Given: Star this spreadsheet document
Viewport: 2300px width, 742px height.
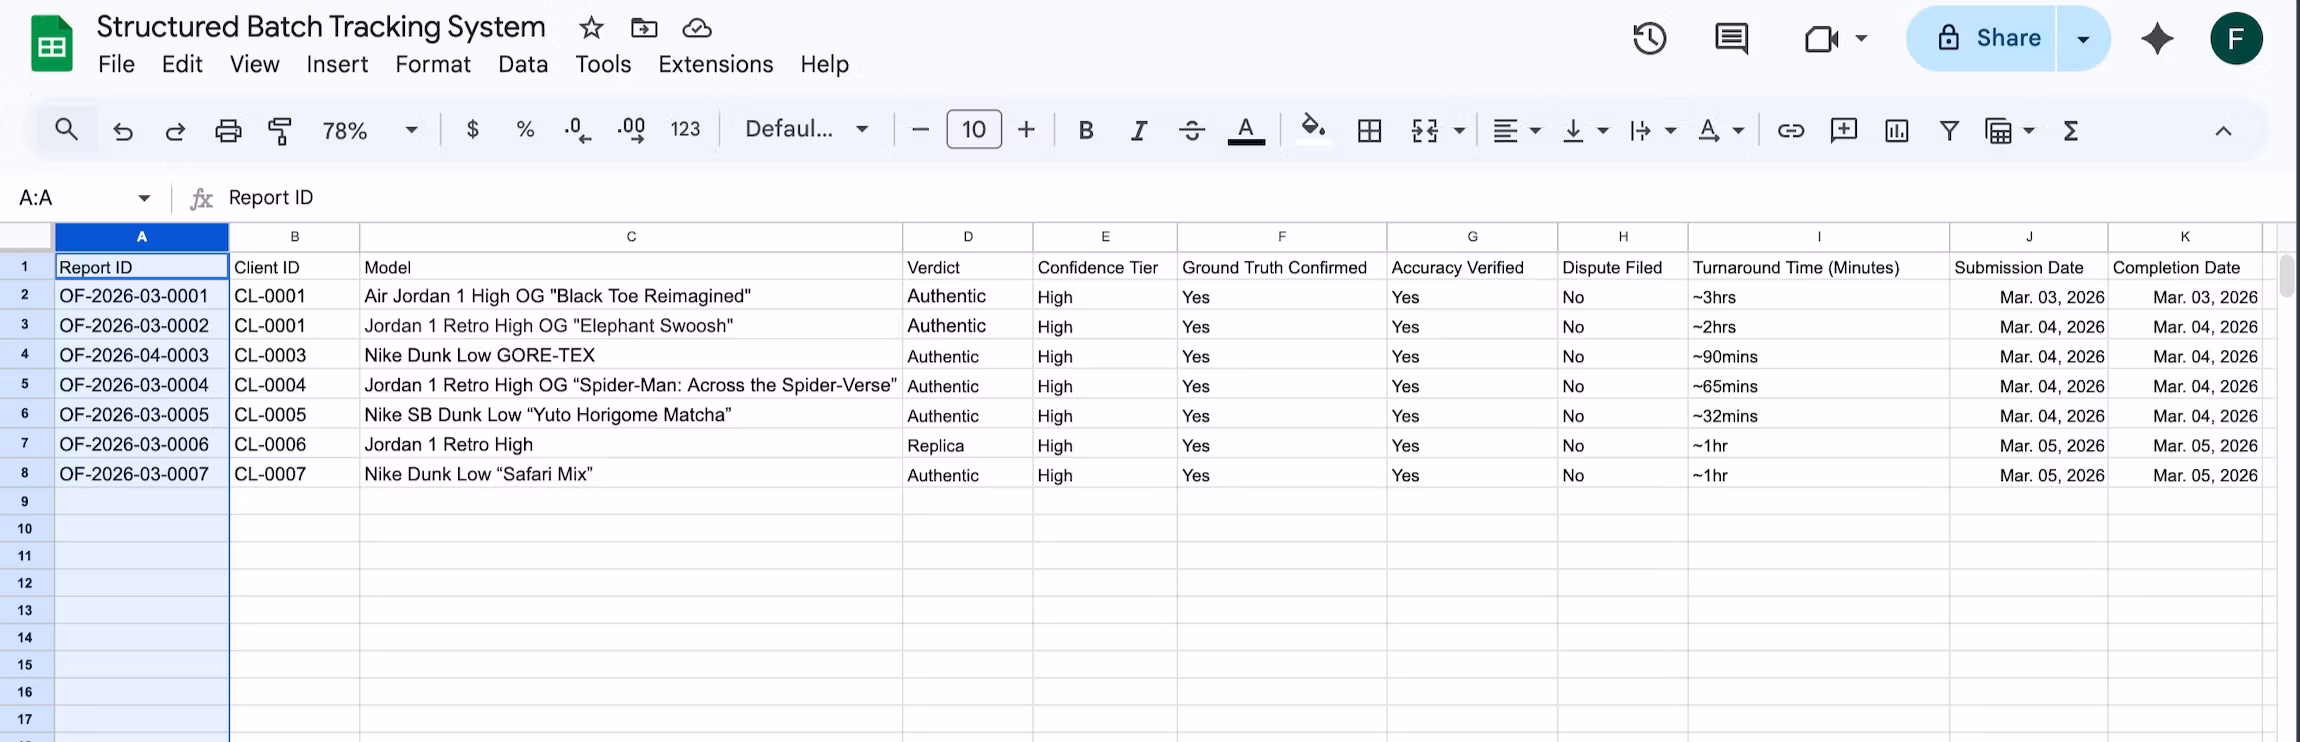Looking at the screenshot, I should point(591,28).
